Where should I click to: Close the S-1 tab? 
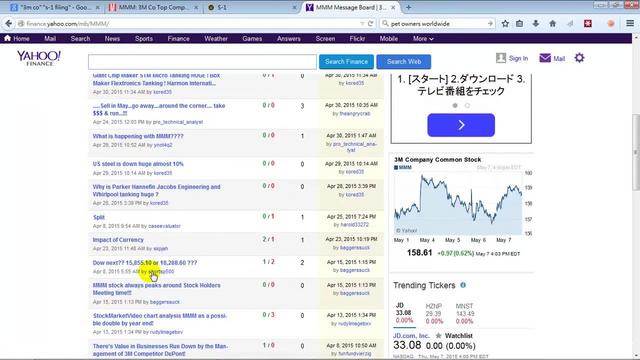tap(294, 7)
